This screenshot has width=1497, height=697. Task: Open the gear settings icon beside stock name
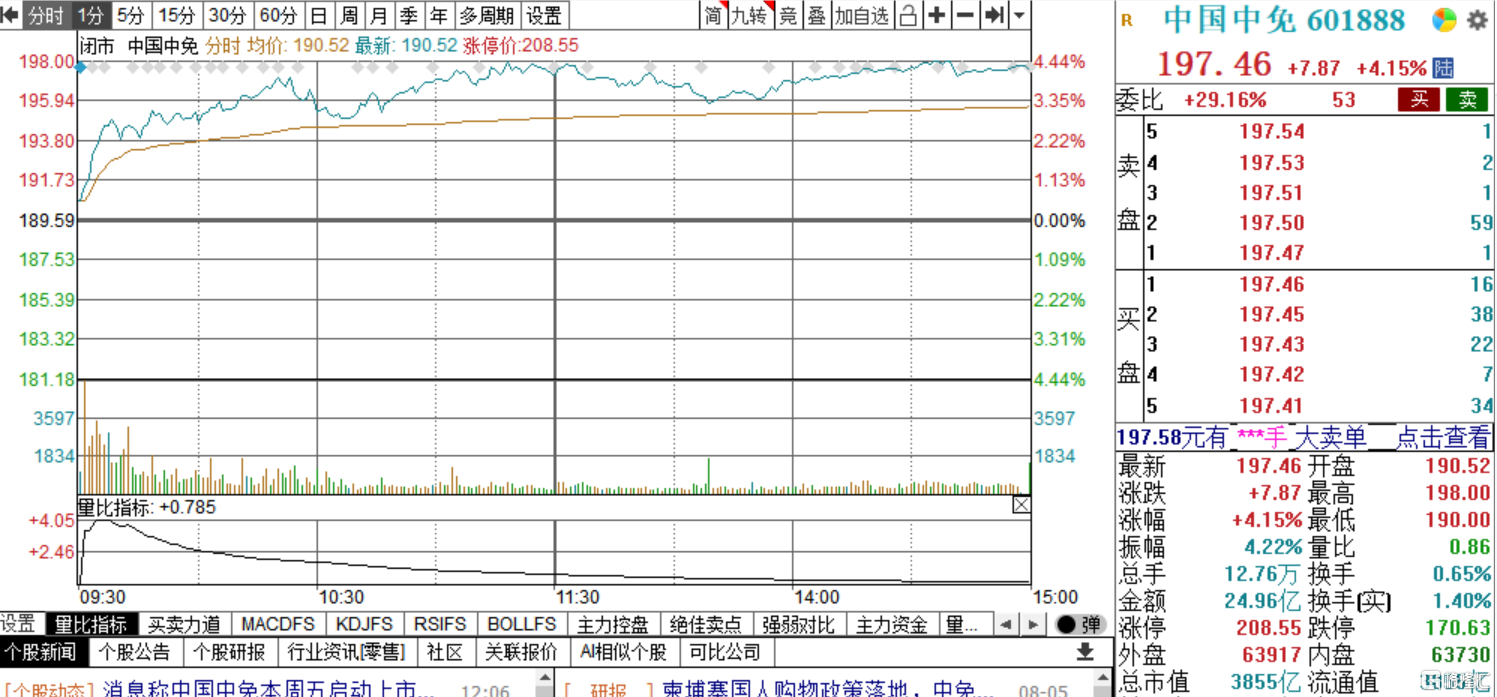coord(1477,20)
